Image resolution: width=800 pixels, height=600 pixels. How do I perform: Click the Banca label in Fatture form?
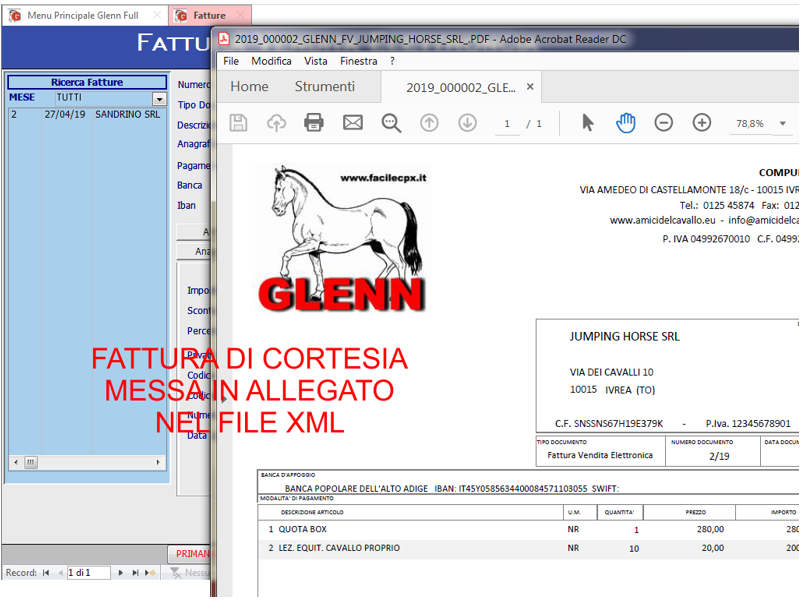point(189,185)
